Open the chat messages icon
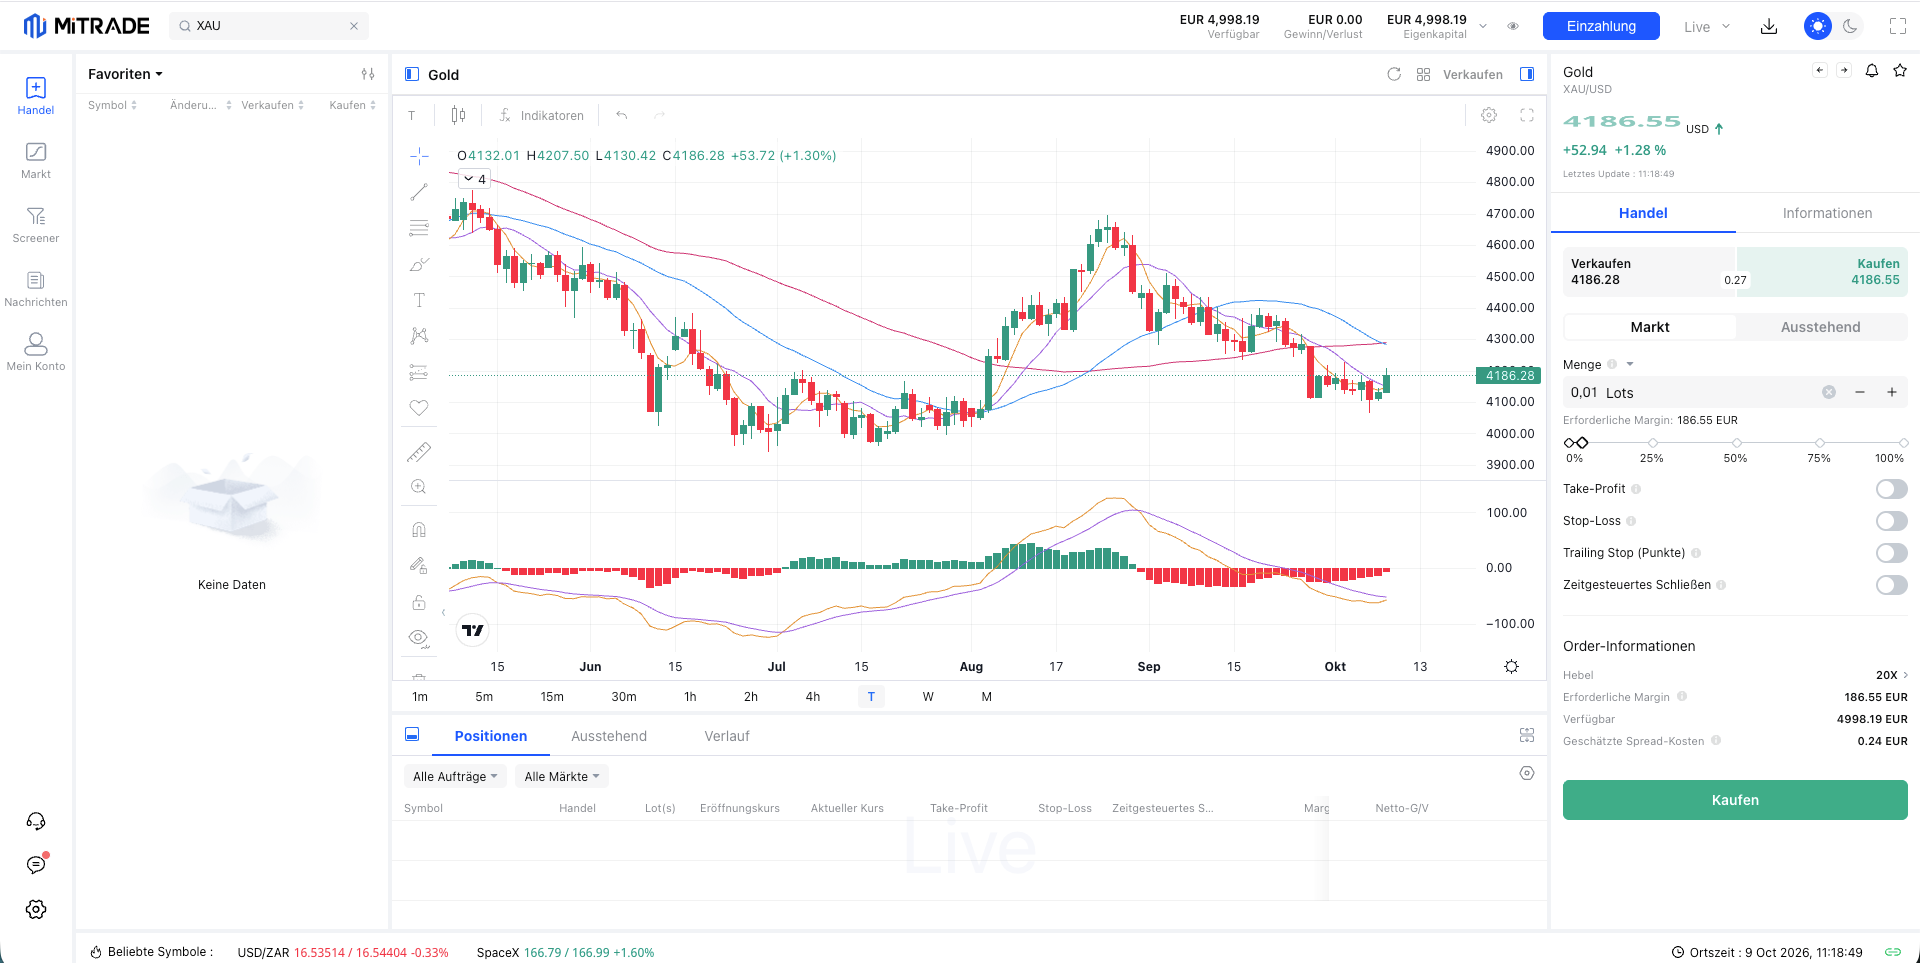This screenshot has width=1920, height=963. 36,864
